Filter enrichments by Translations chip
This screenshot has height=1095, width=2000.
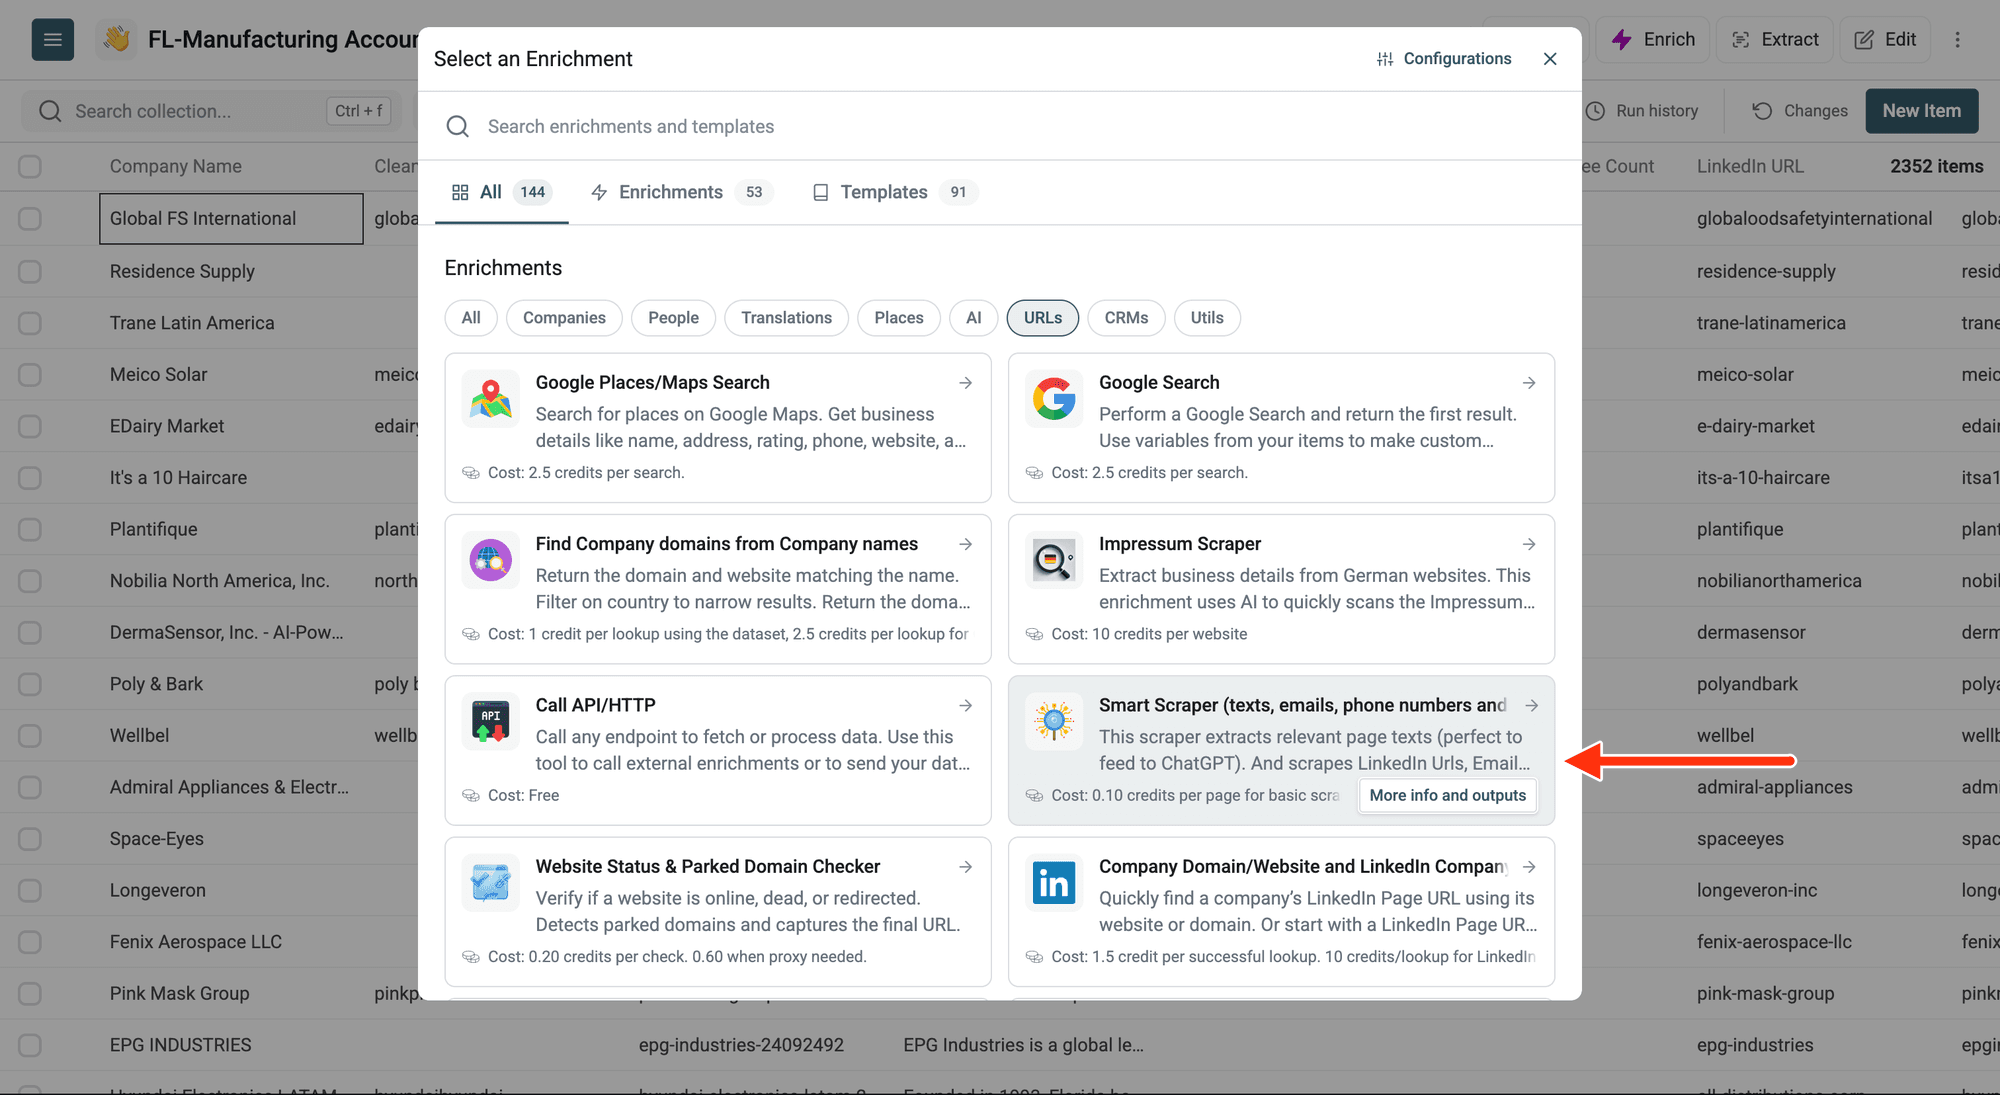click(x=786, y=318)
